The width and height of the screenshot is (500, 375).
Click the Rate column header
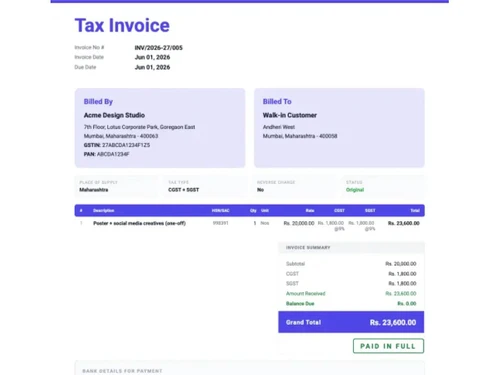click(x=310, y=211)
